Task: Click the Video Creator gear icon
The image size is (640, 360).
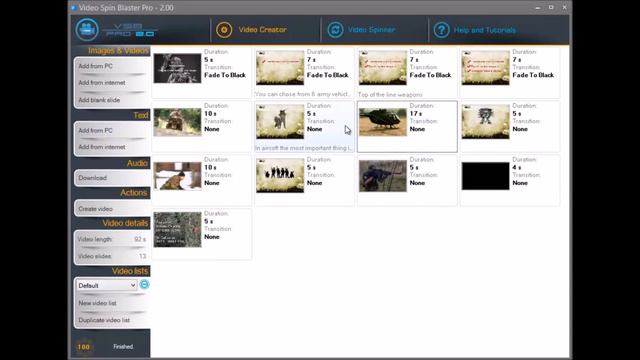Action: [224, 30]
